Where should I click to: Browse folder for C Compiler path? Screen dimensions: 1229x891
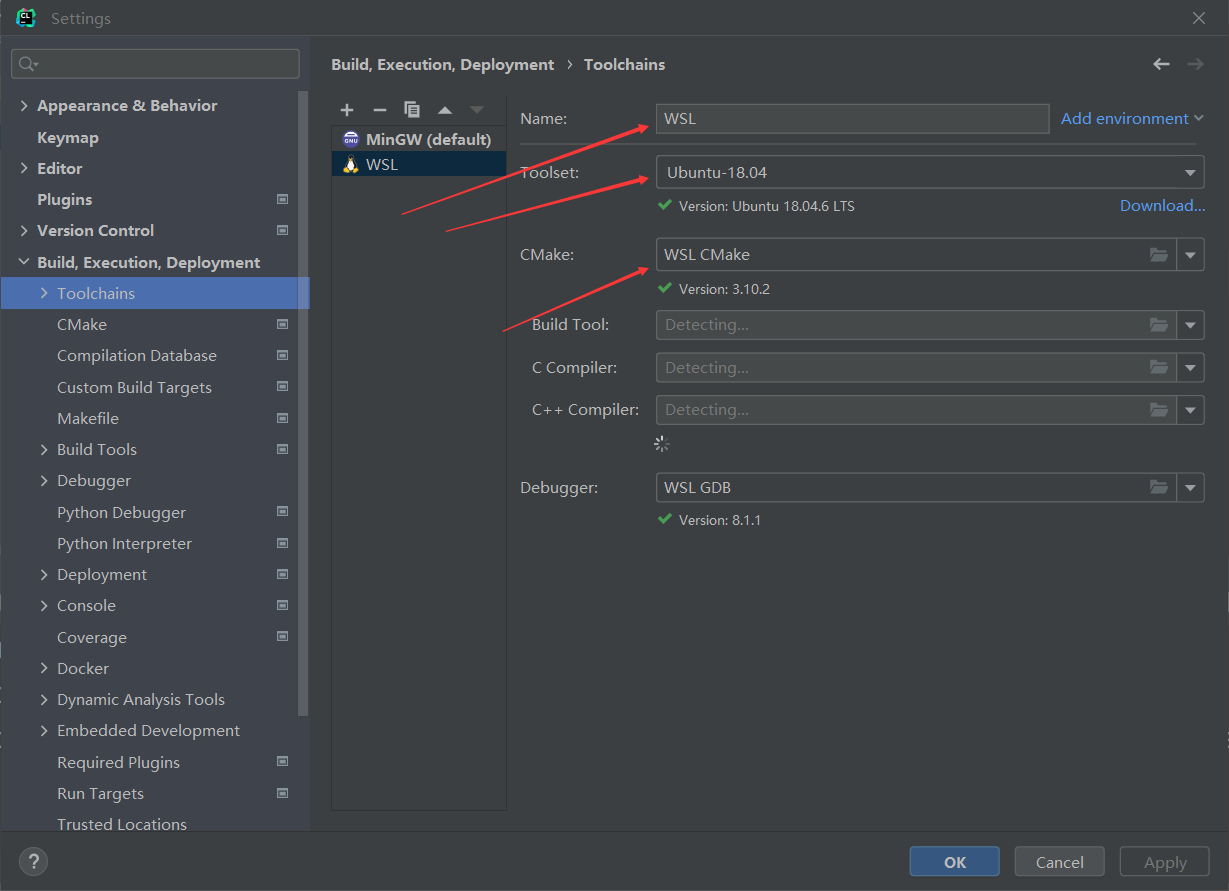(1159, 368)
